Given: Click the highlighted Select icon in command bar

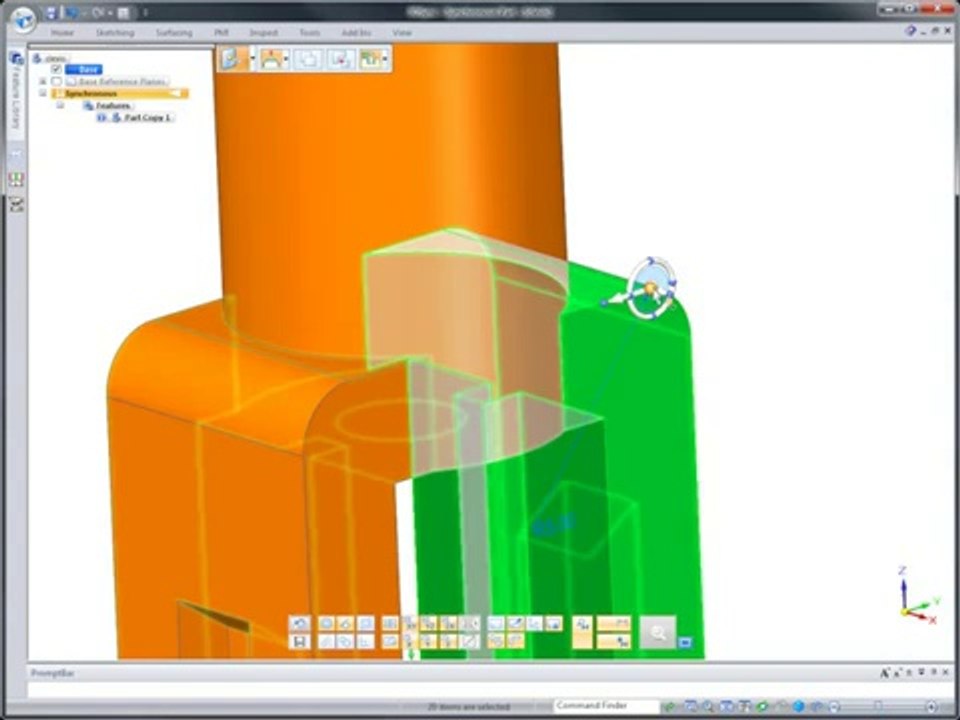Looking at the screenshot, I should (x=233, y=59).
